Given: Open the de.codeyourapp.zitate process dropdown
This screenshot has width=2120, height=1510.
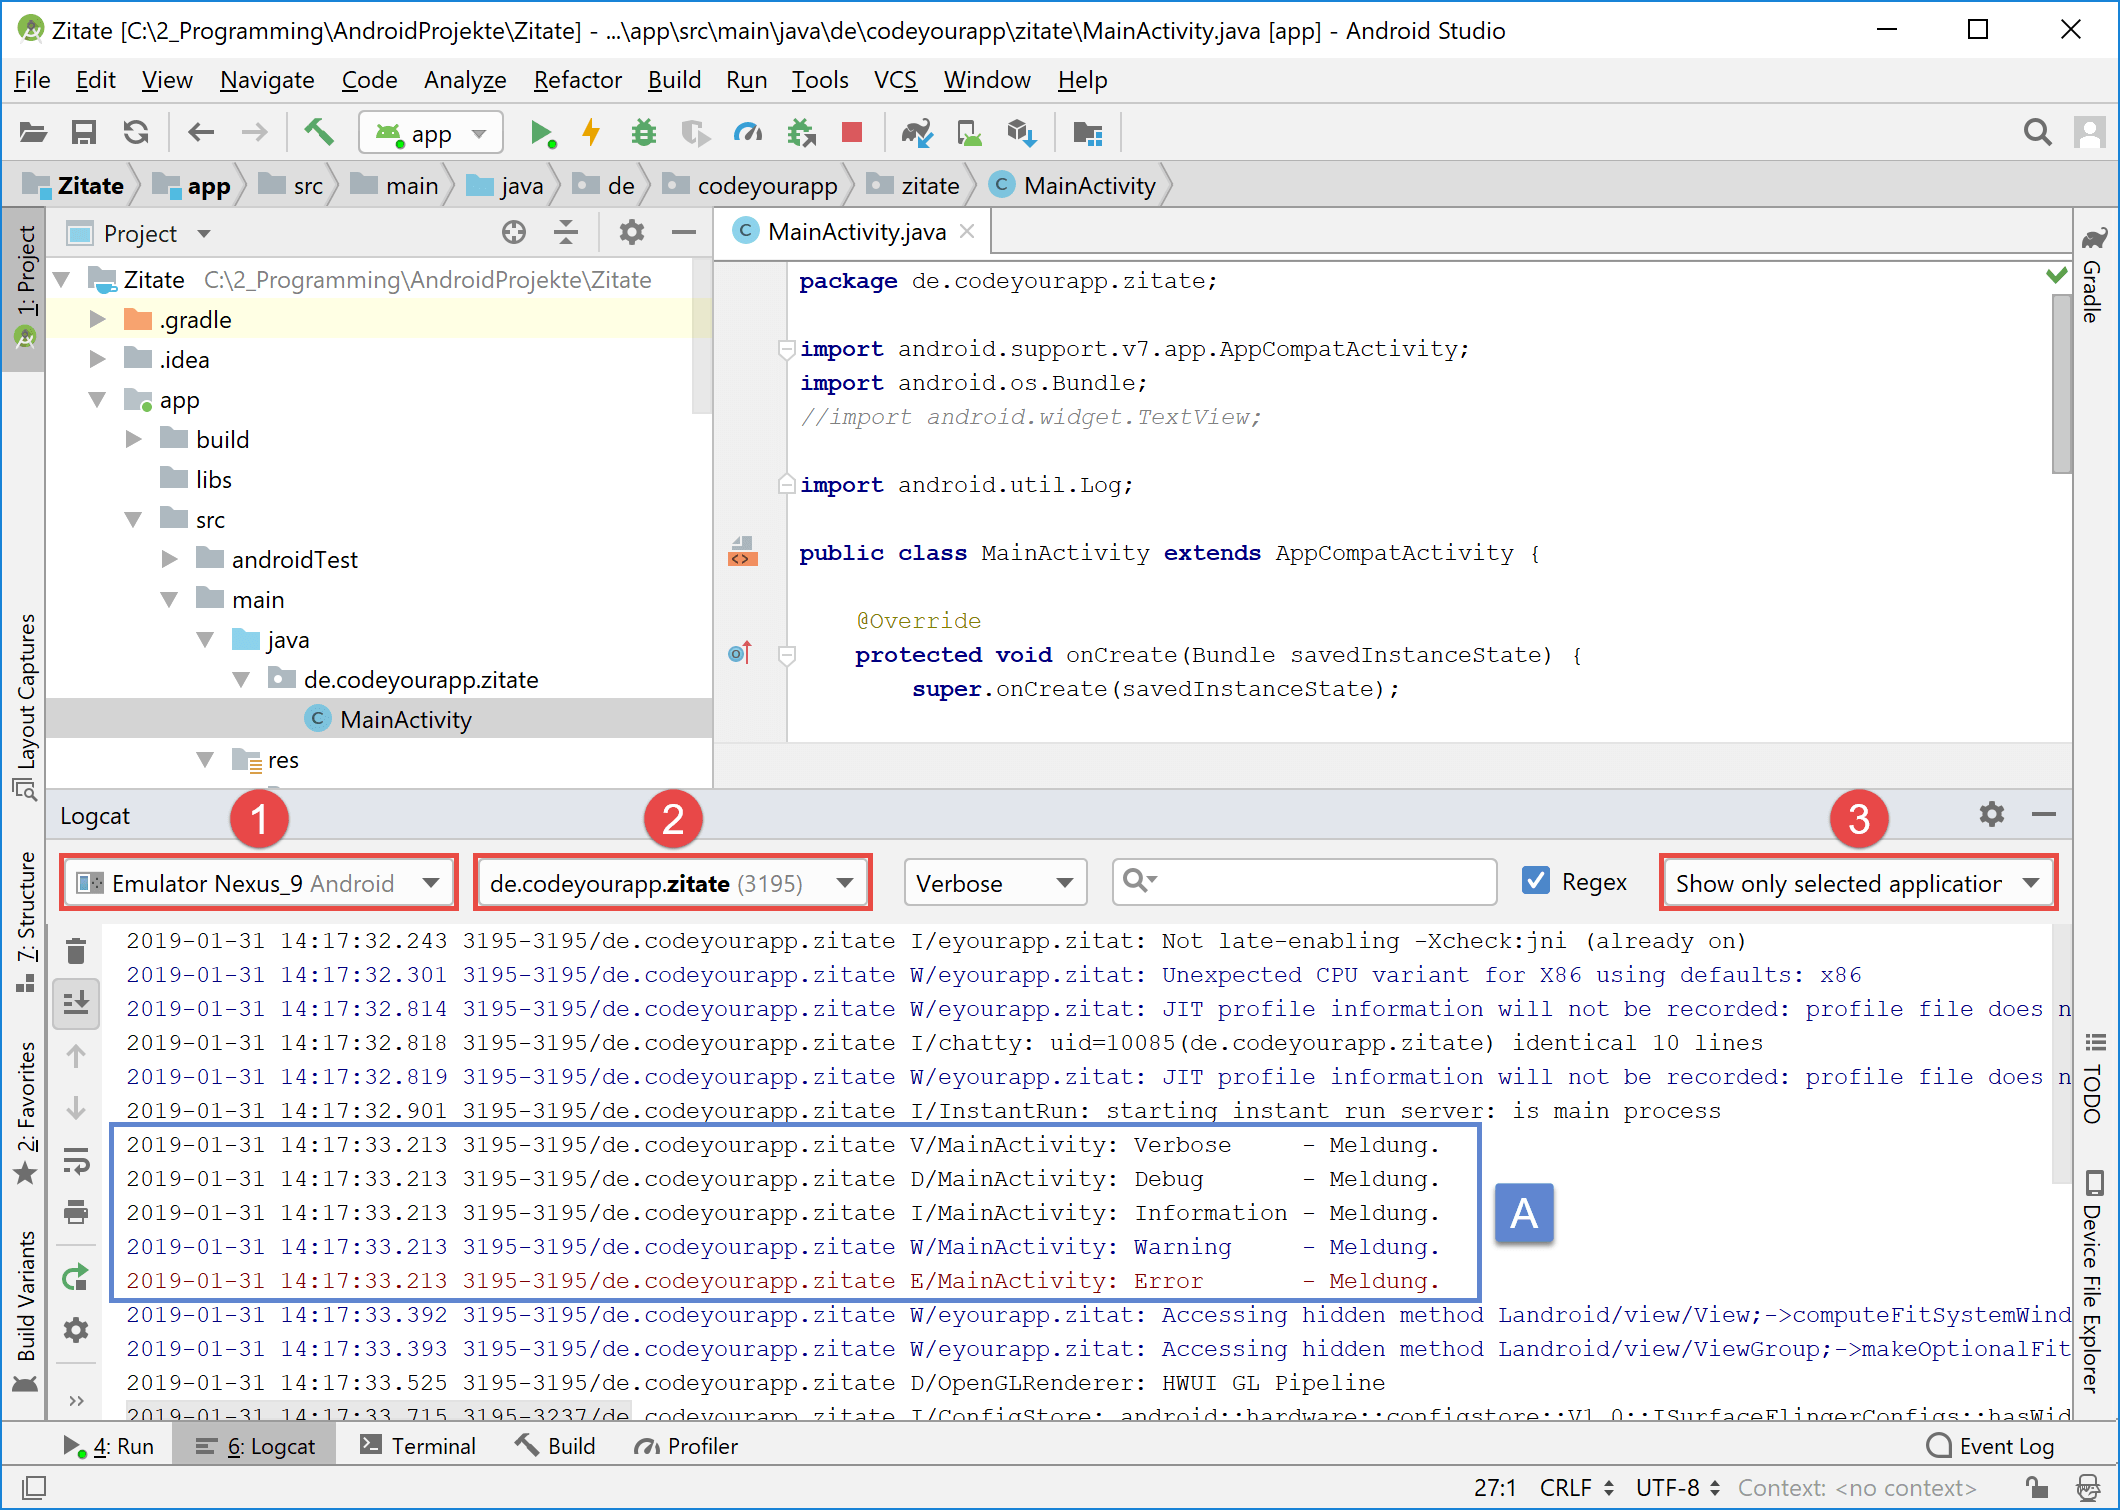Looking at the screenshot, I should click(x=673, y=883).
